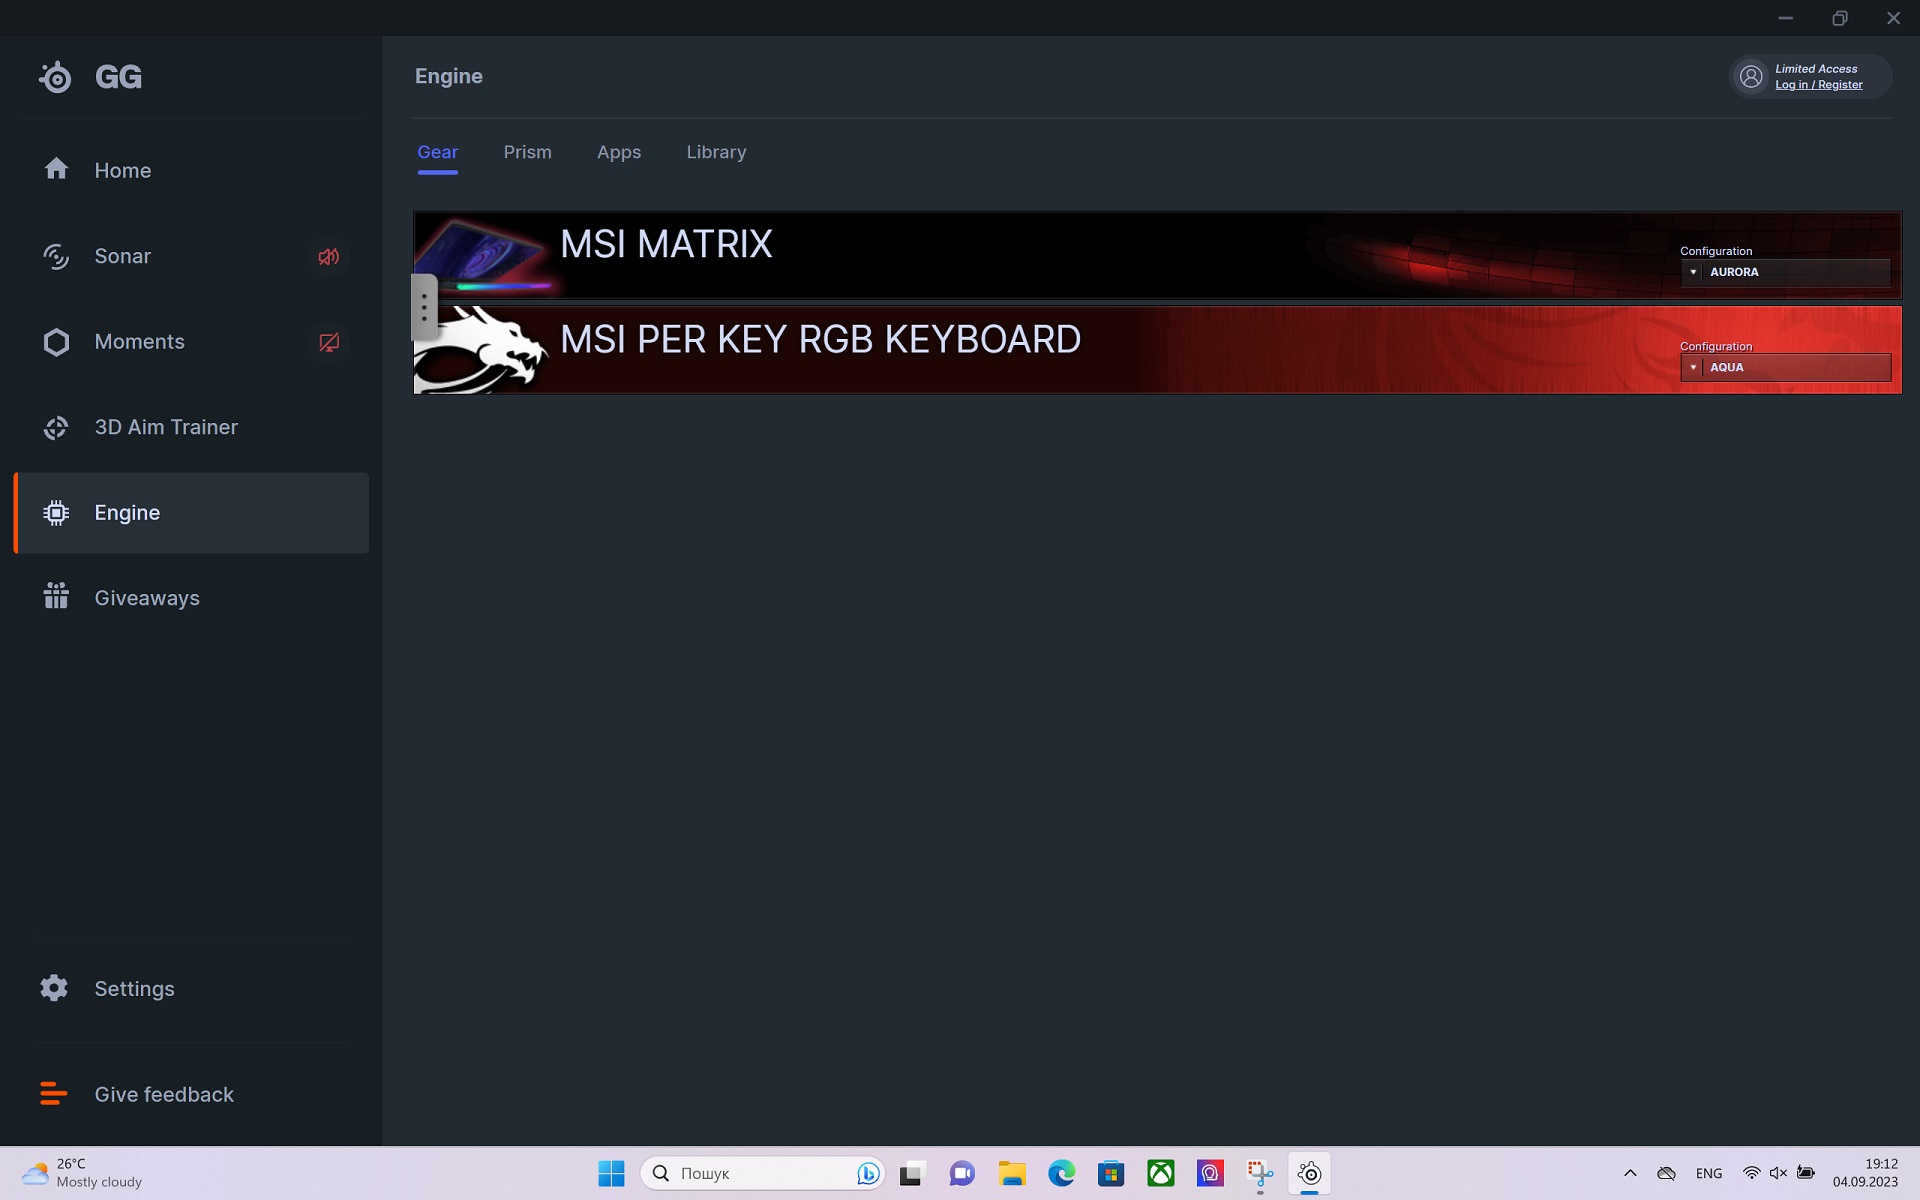1920x1200 pixels.
Task: Click the three-dot drag handle on device list
Action: [424, 308]
